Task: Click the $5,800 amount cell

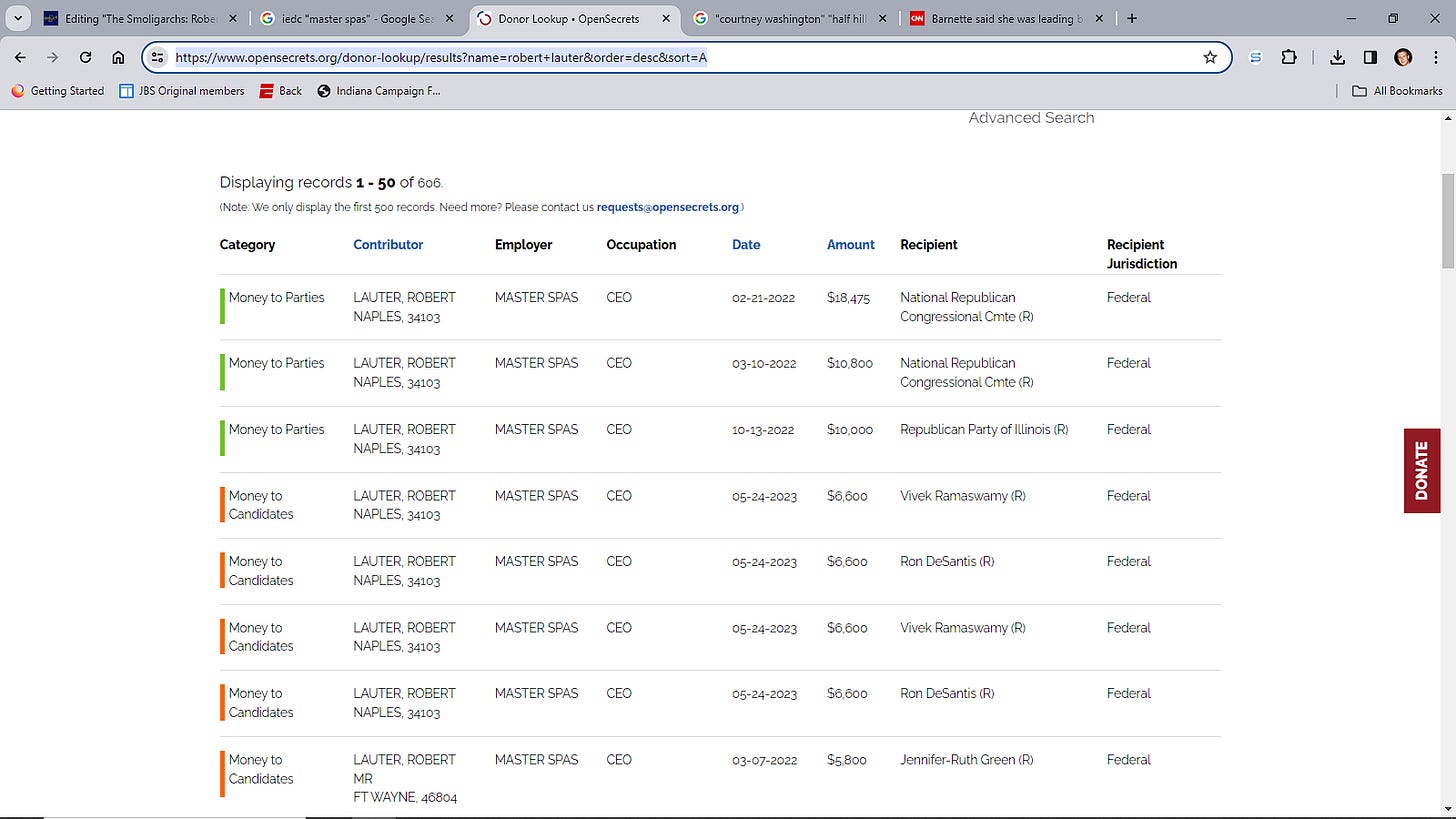Action: [x=847, y=760]
